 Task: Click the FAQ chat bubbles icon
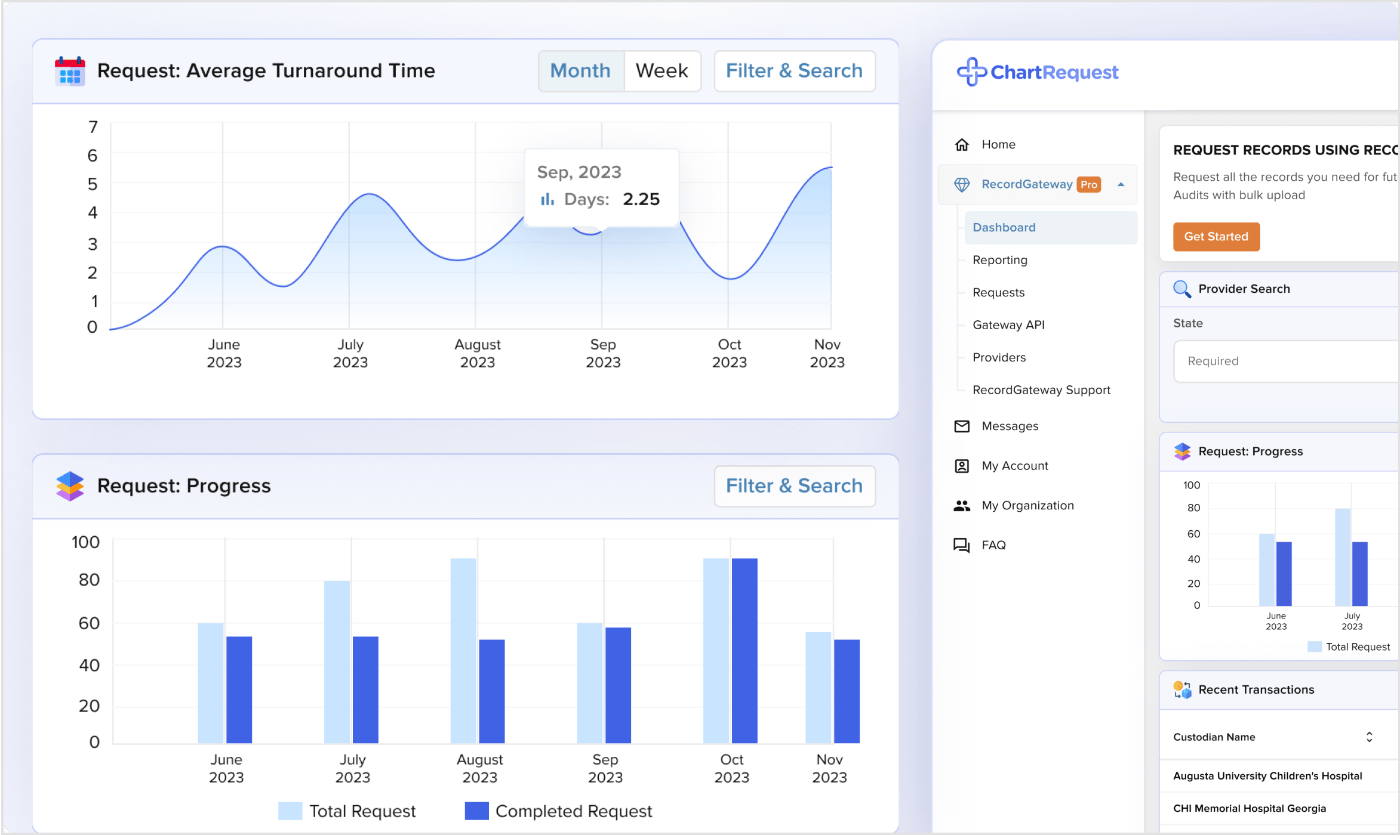(x=962, y=546)
